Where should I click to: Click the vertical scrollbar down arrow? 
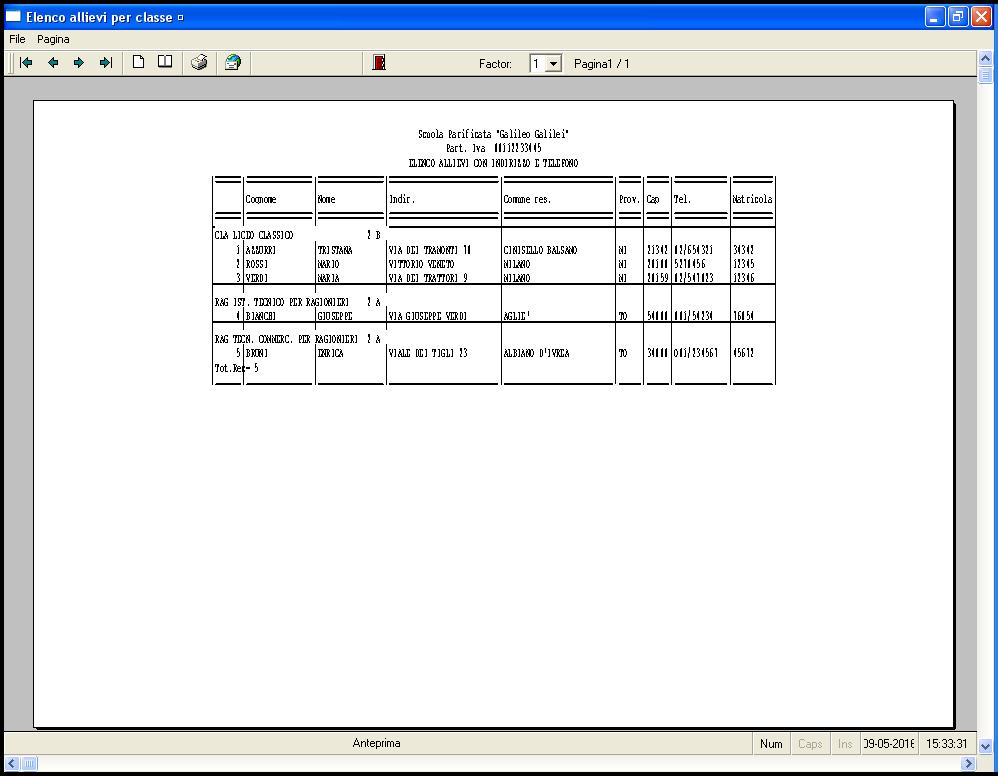(985, 745)
